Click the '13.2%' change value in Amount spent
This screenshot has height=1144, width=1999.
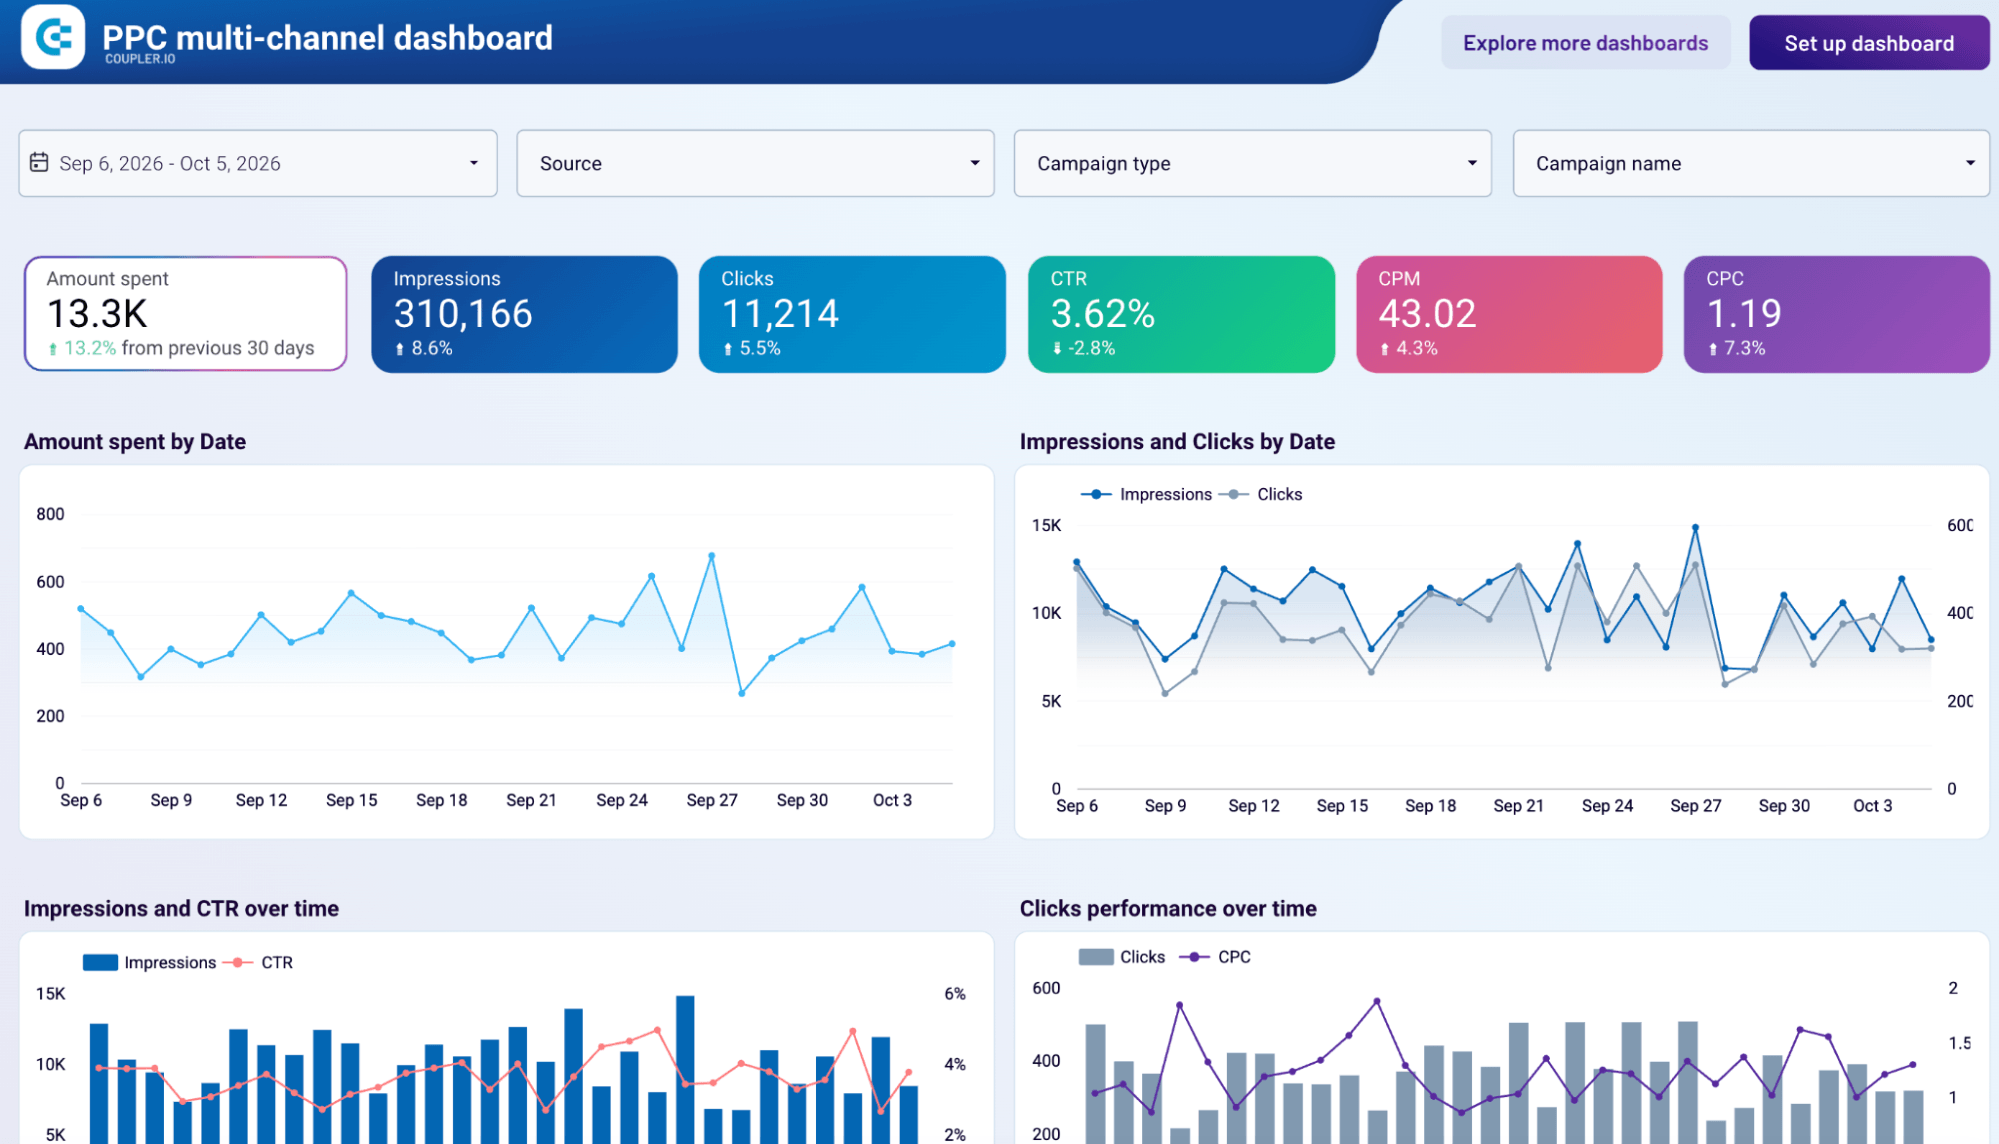point(90,348)
